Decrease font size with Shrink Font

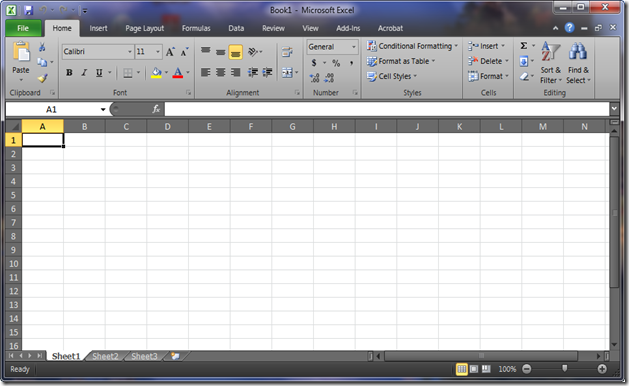pyautogui.click(x=184, y=52)
